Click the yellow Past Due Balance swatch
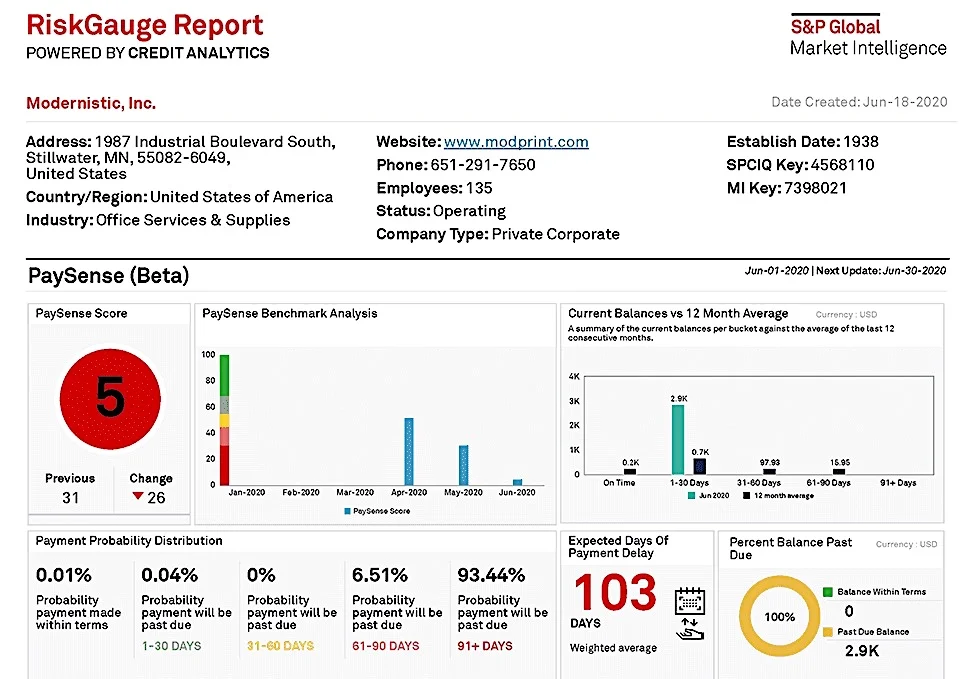 [x=827, y=632]
